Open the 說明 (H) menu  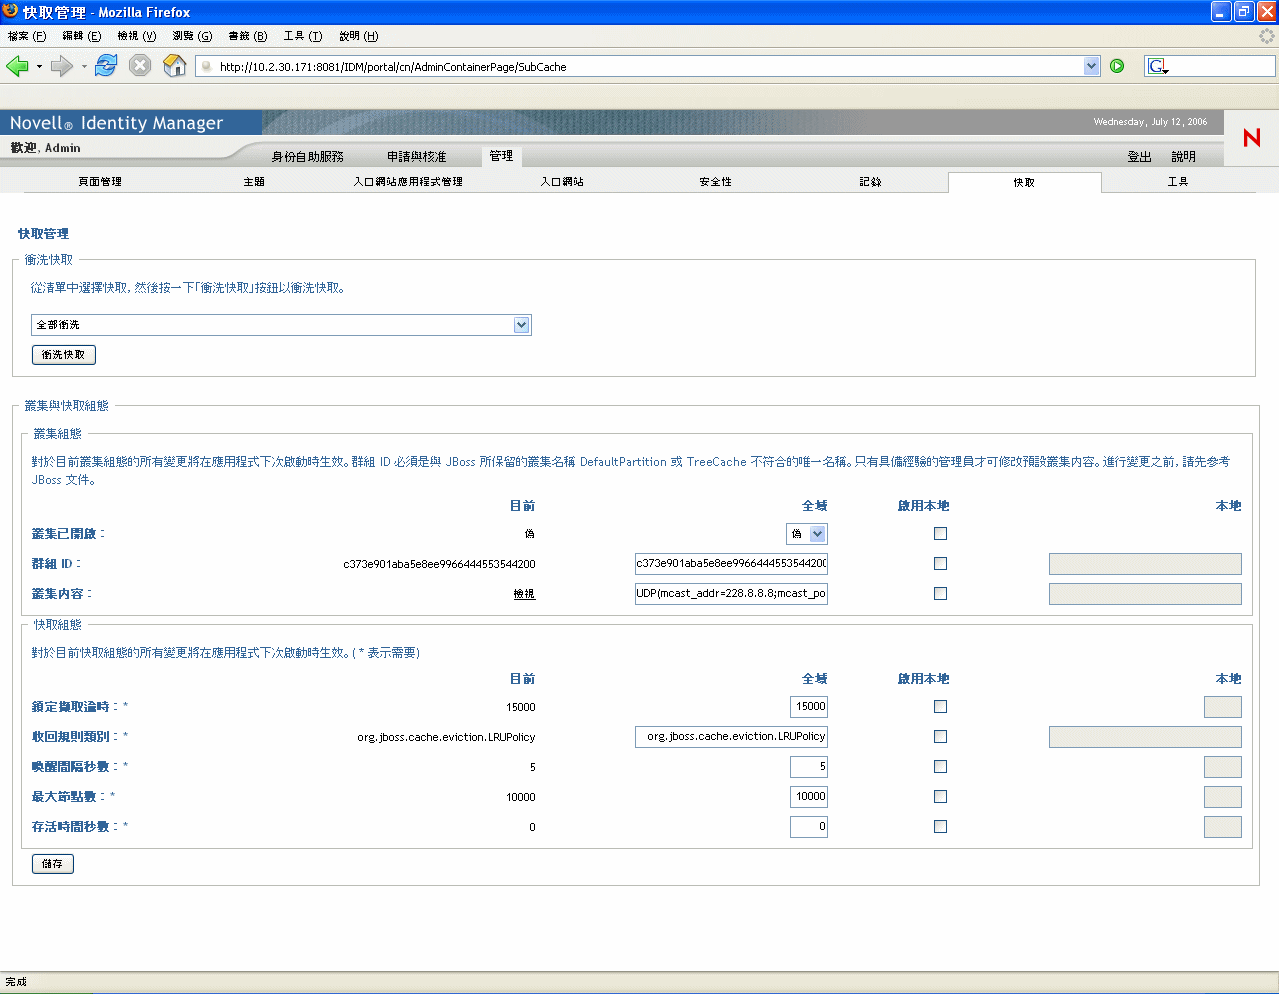click(x=358, y=36)
